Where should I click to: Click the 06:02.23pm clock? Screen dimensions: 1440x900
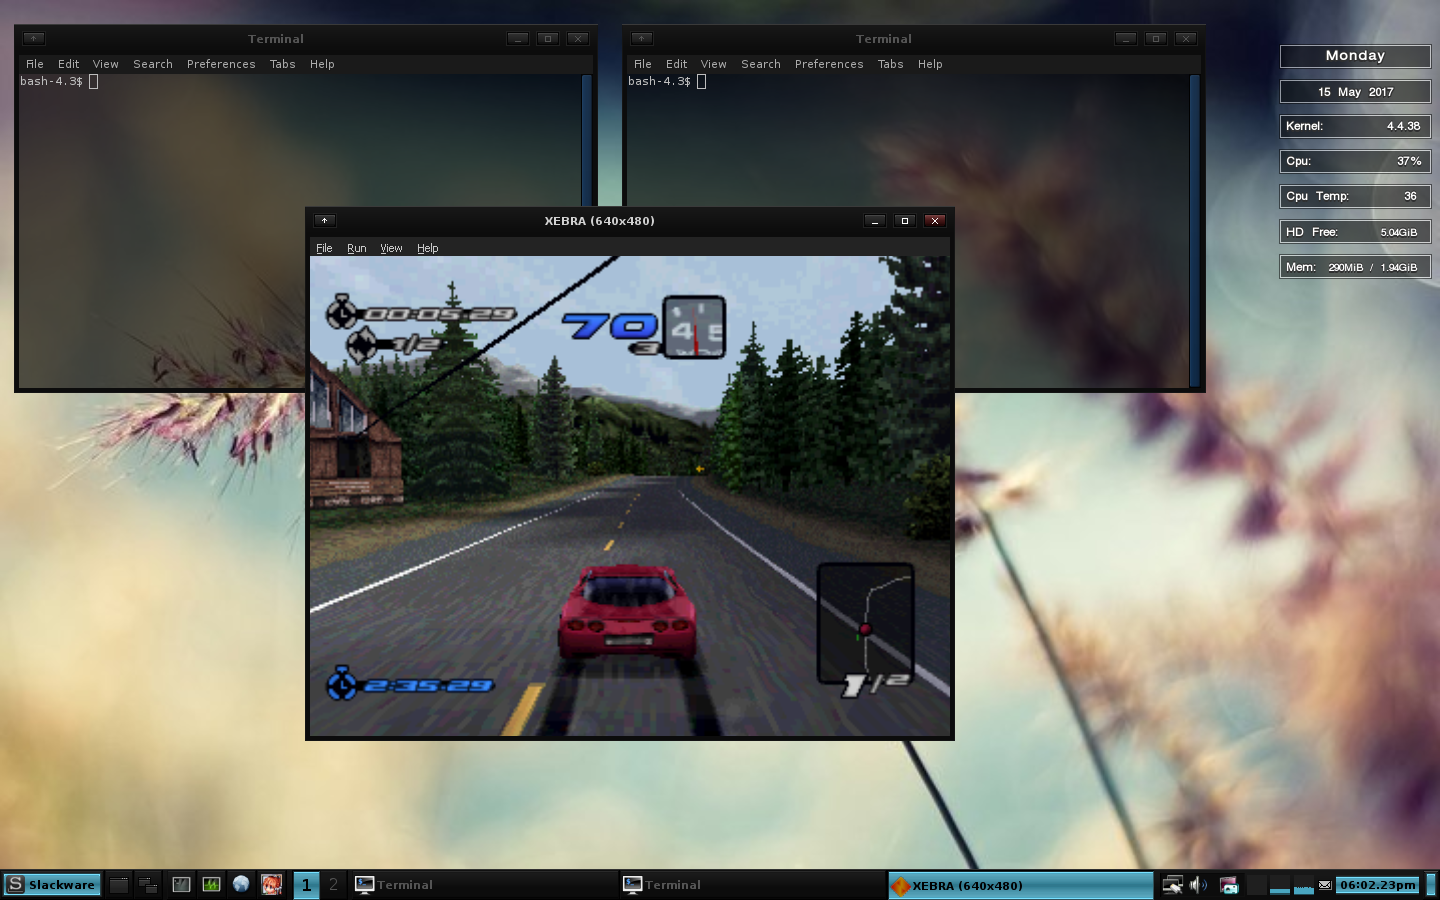click(1378, 885)
